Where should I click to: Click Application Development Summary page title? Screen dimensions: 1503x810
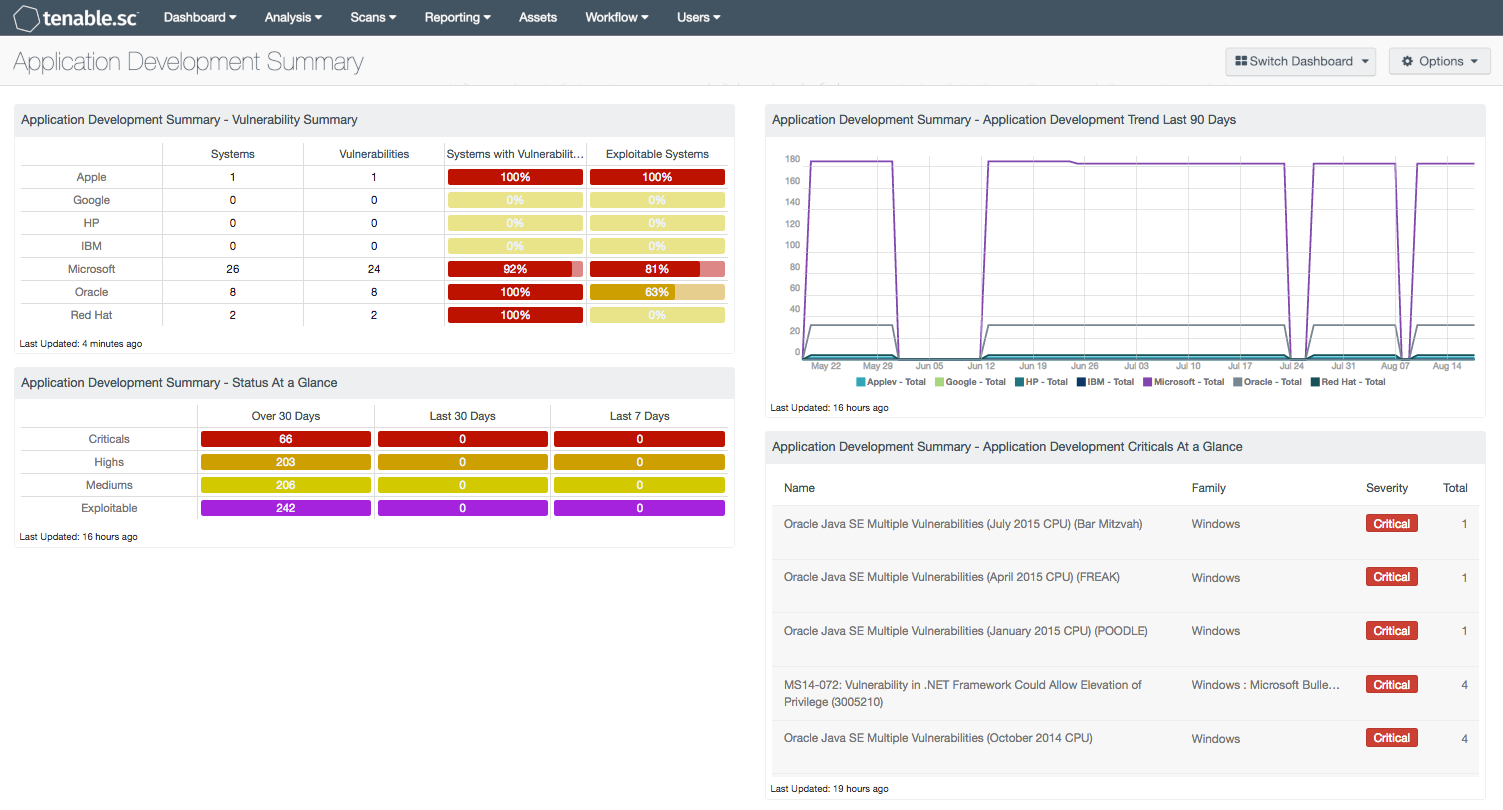pyautogui.click(x=188, y=62)
